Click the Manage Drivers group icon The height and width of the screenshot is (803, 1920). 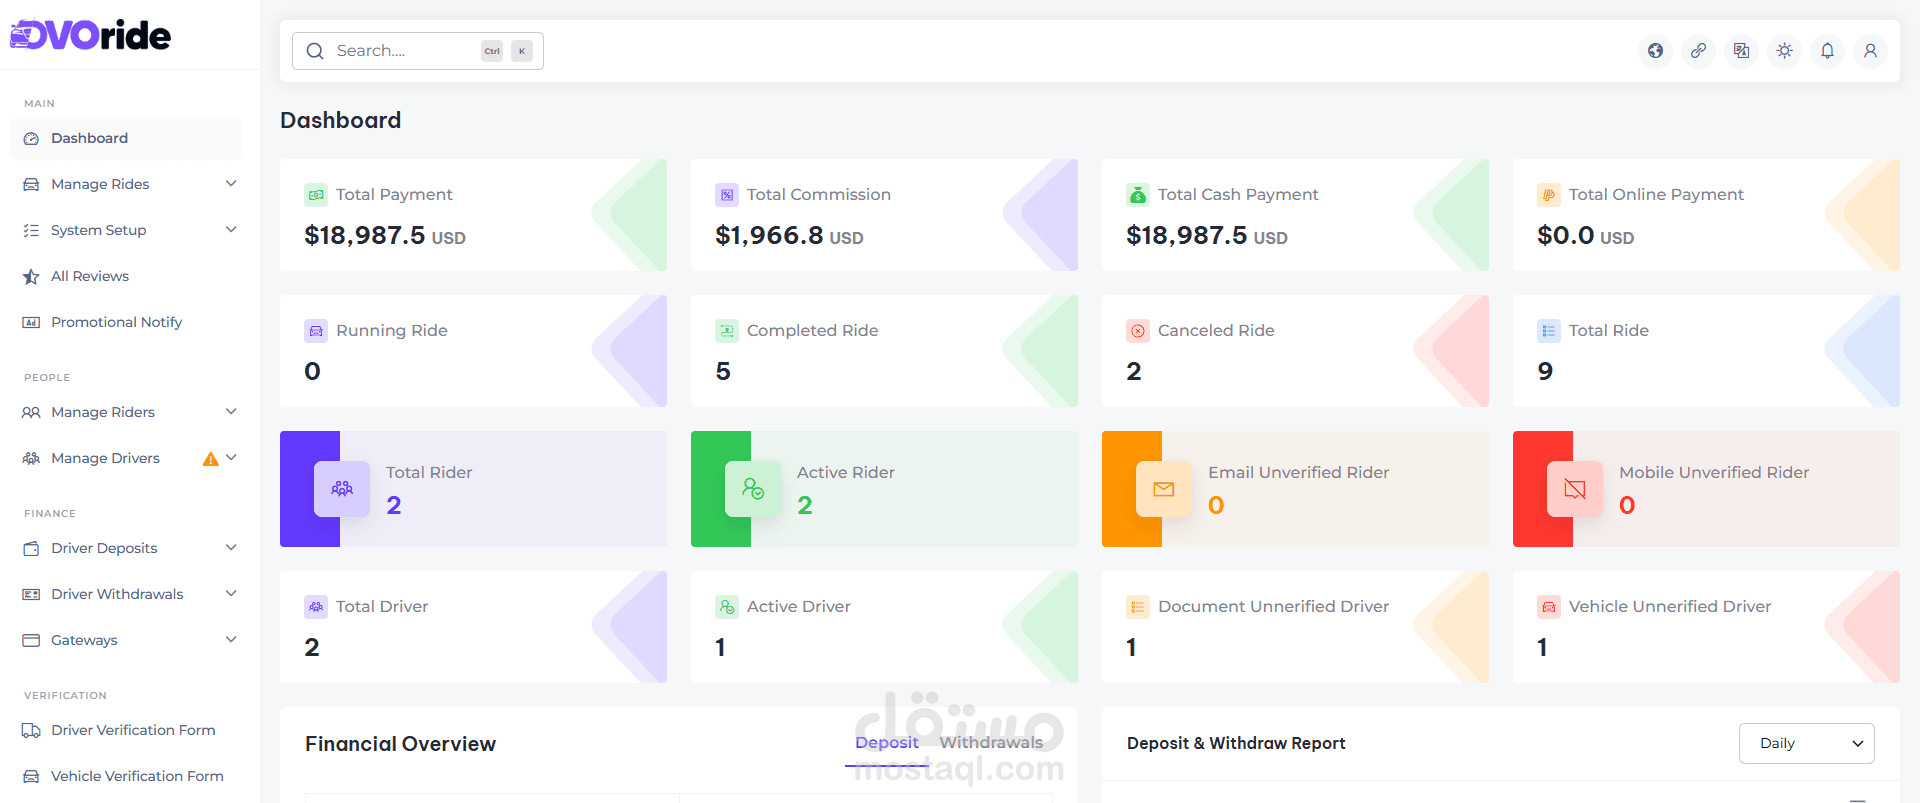click(x=31, y=459)
